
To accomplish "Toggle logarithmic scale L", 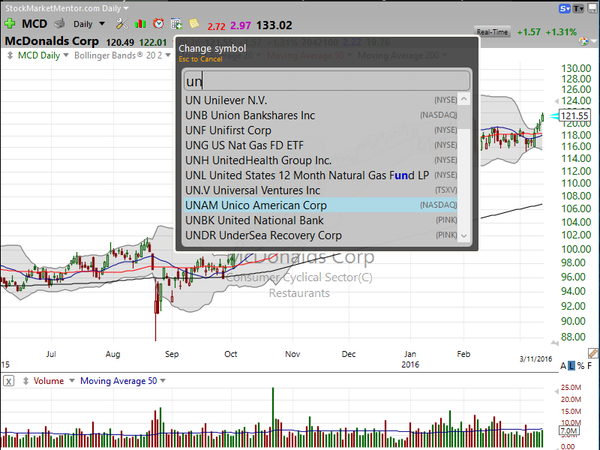I will [571, 366].
